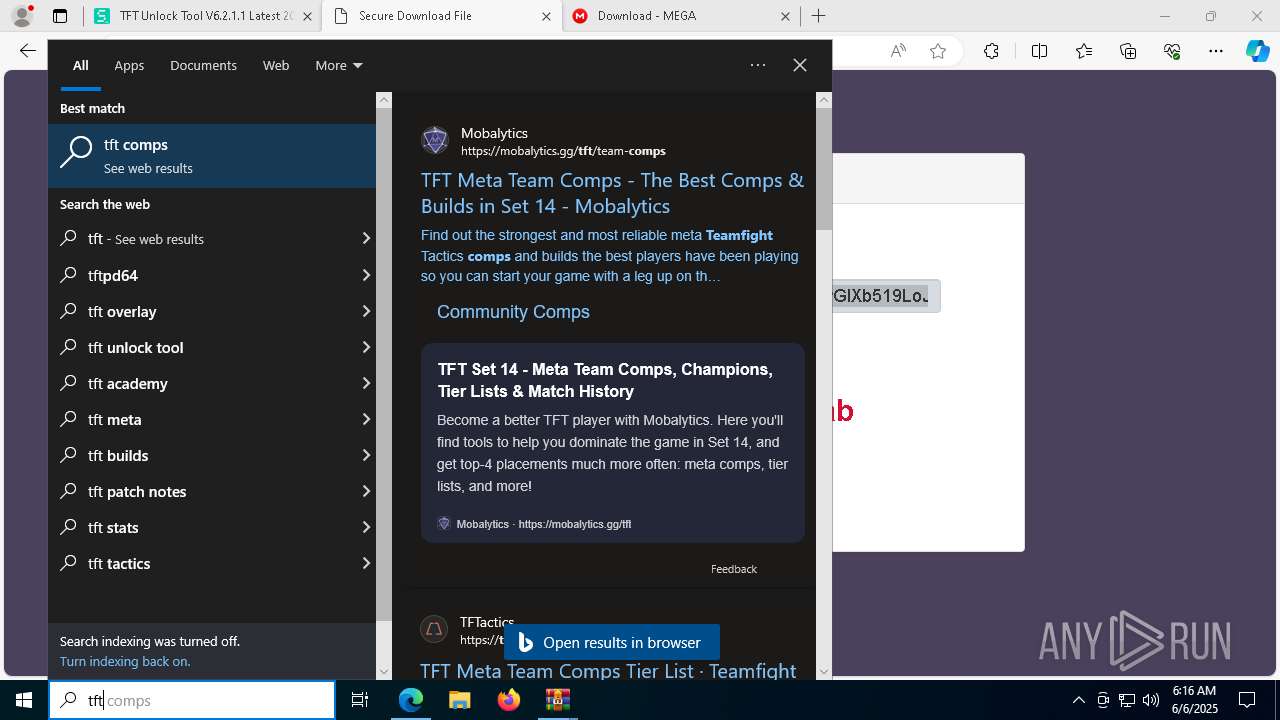
Task: Switch to Secure Download File tab
Action: pyautogui.click(x=442, y=16)
